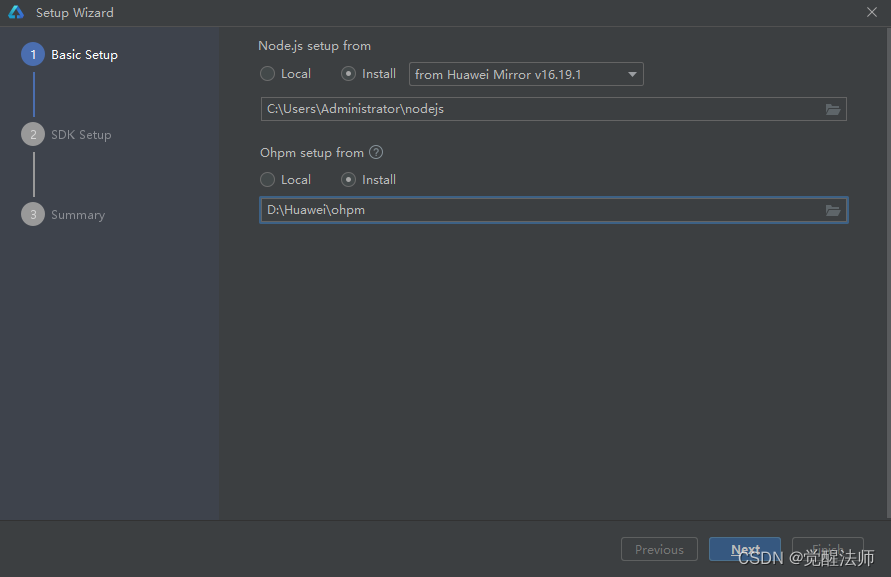
Task: Close the Setup Wizard window
Action: pyautogui.click(x=872, y=12)
